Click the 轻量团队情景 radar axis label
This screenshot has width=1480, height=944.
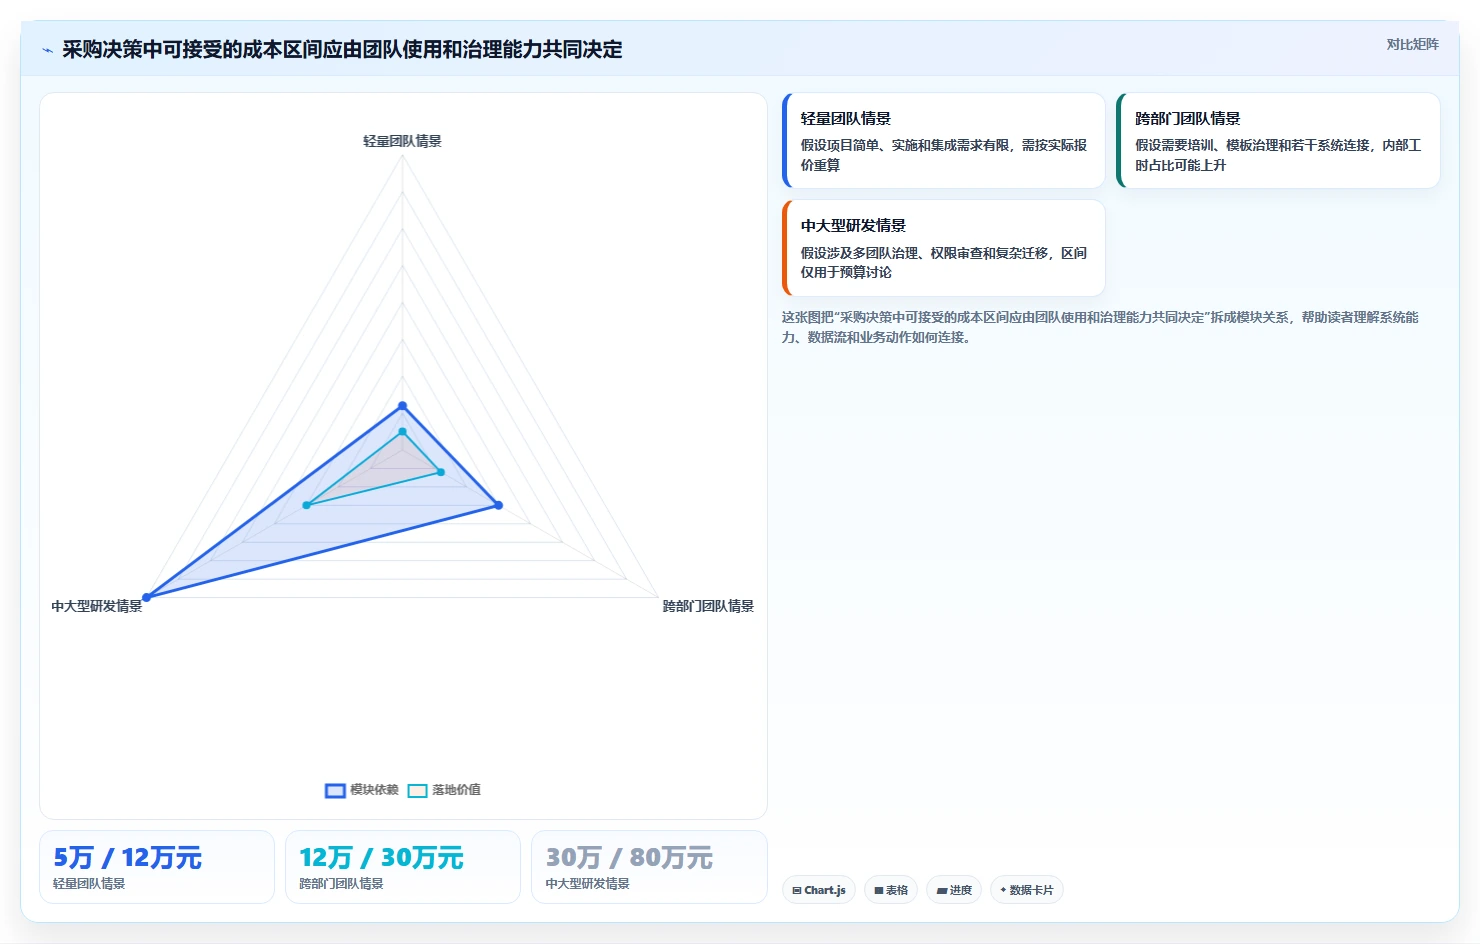(402, 141)
